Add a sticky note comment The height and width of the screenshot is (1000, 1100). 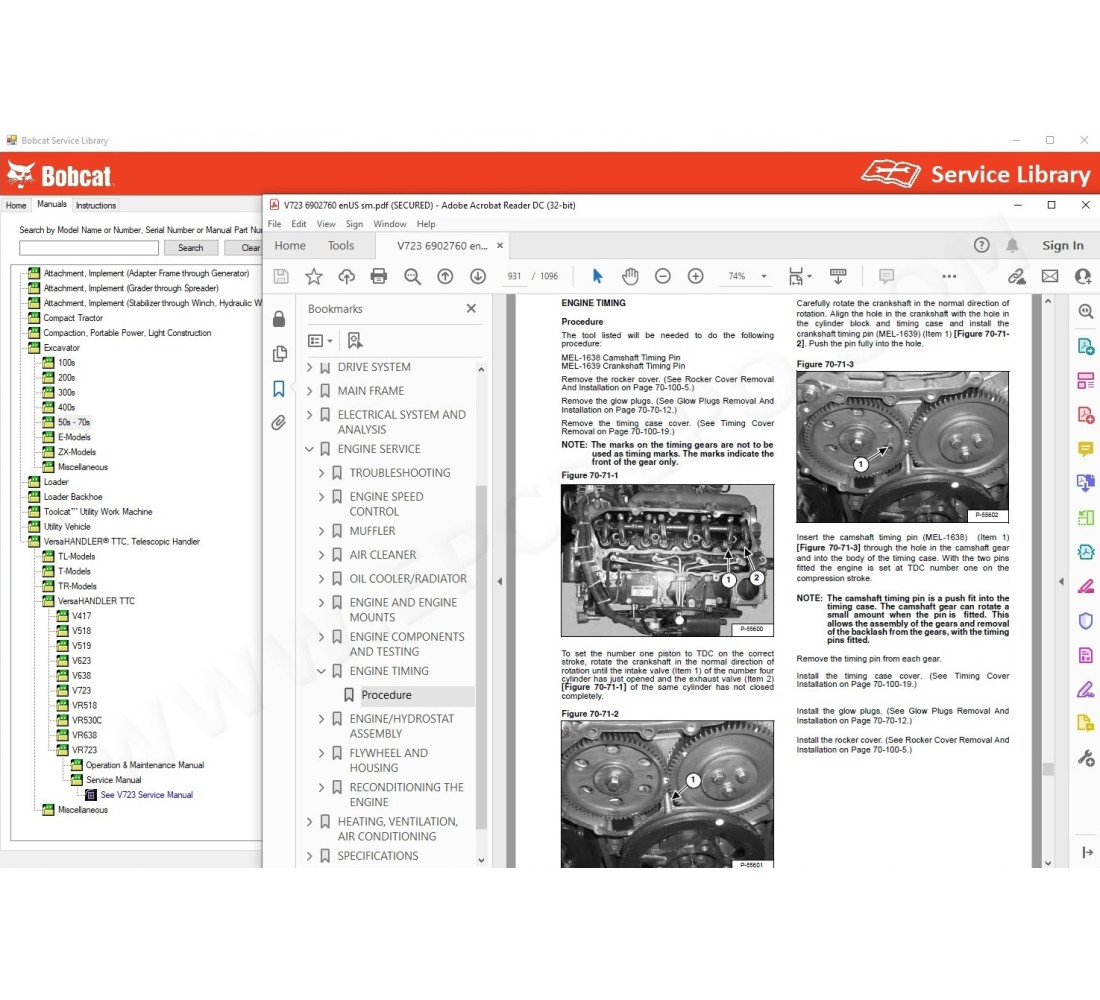pos(886,276)
